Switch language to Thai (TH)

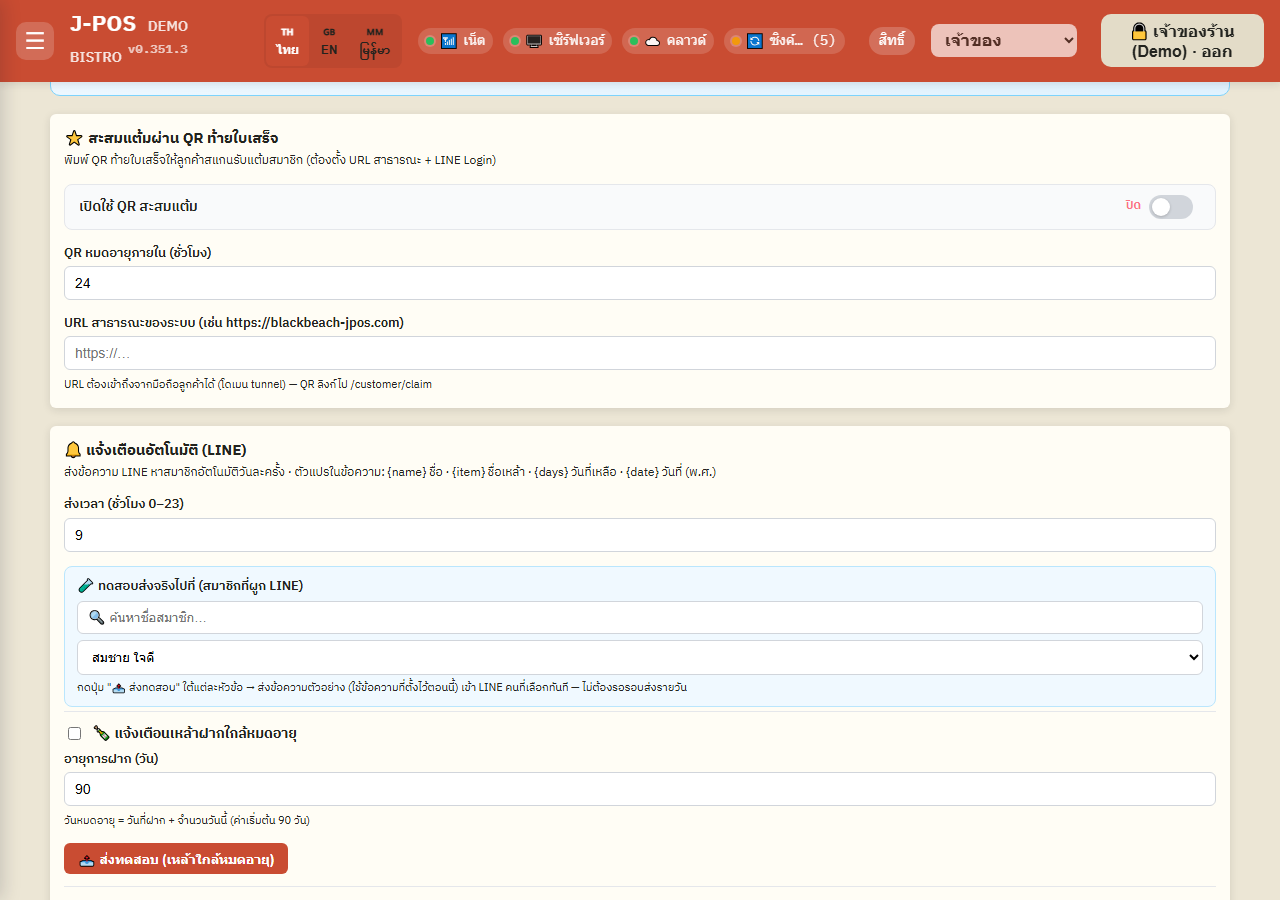[288, 41]
